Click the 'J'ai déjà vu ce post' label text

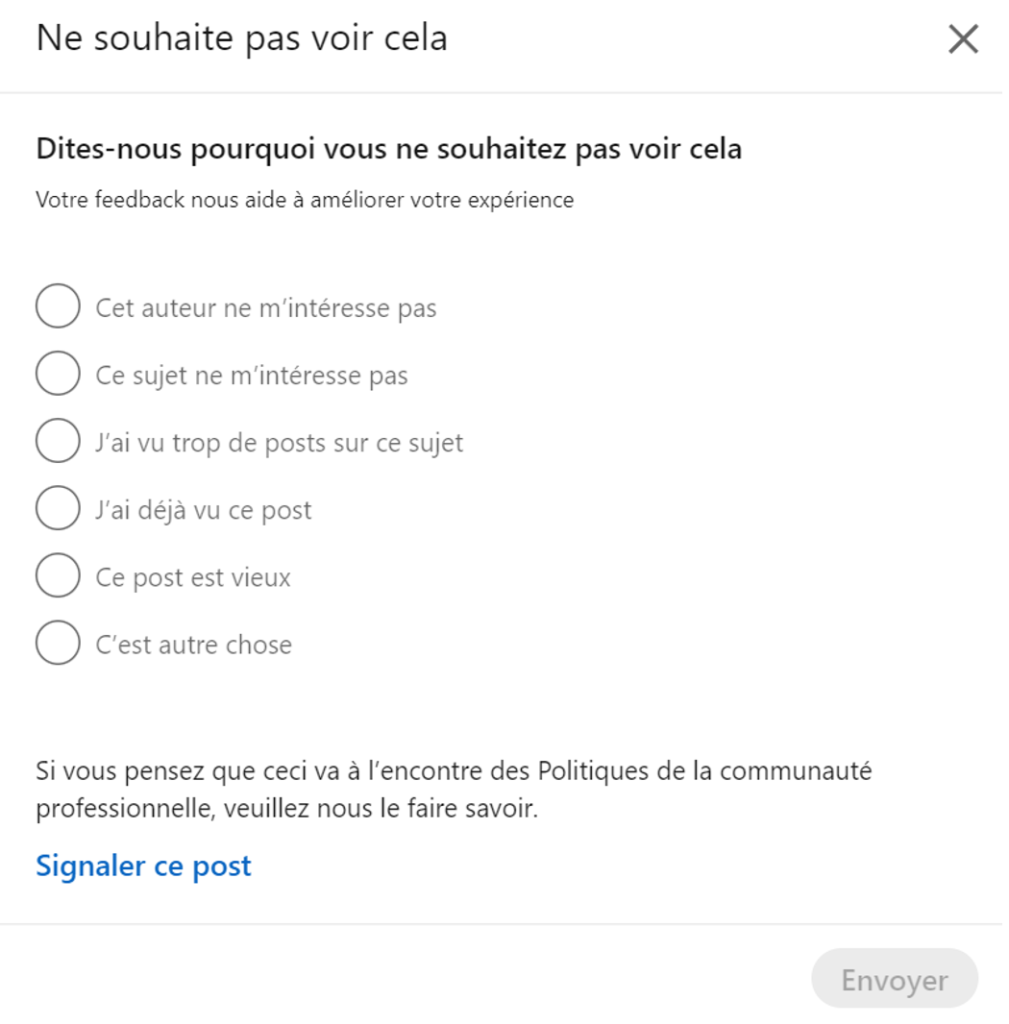pos(204,510)
